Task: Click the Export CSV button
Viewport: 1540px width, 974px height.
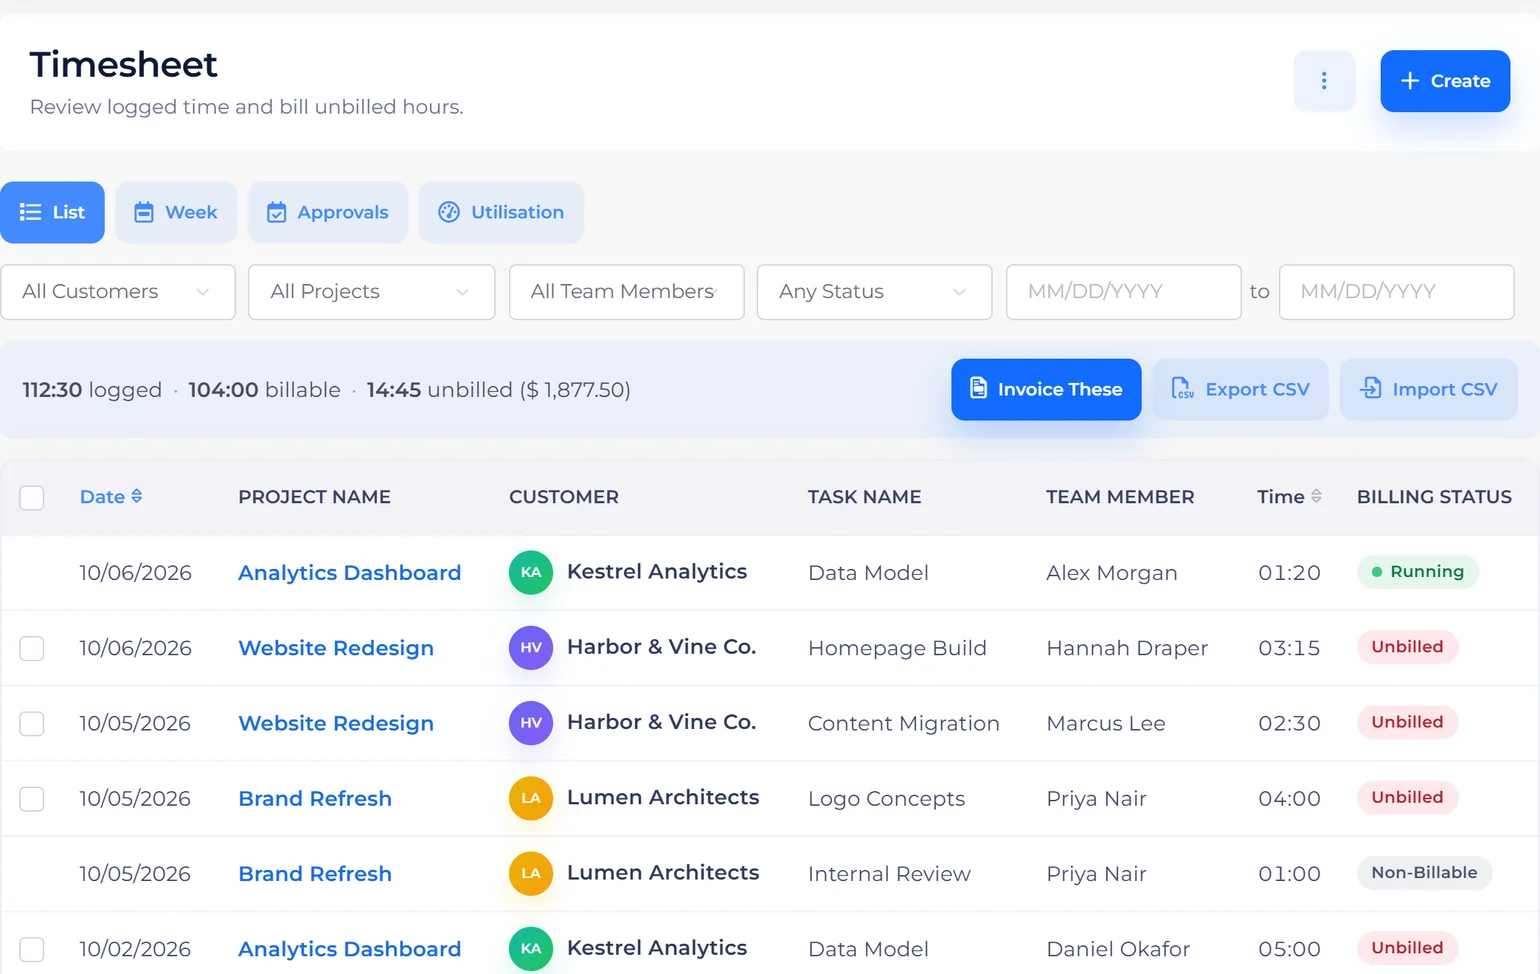Action: (1240, 389)
